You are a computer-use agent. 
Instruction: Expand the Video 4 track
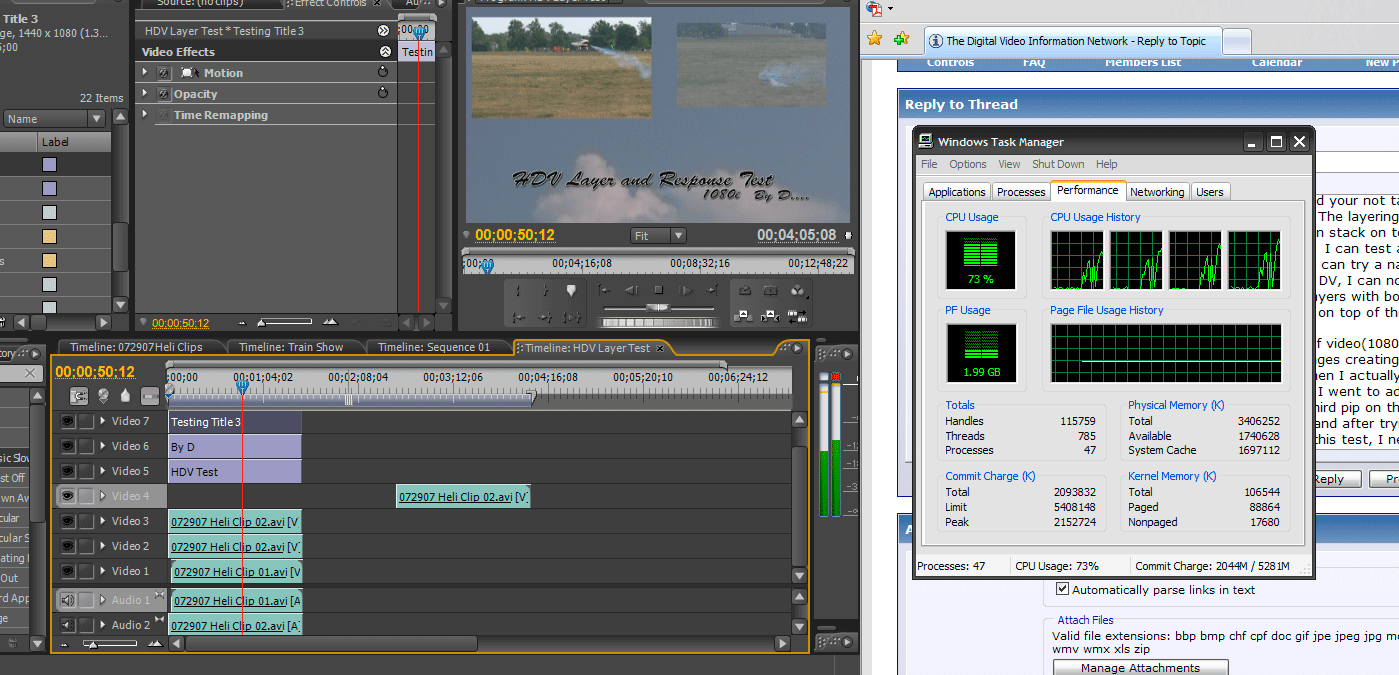[x=103, y=496]
